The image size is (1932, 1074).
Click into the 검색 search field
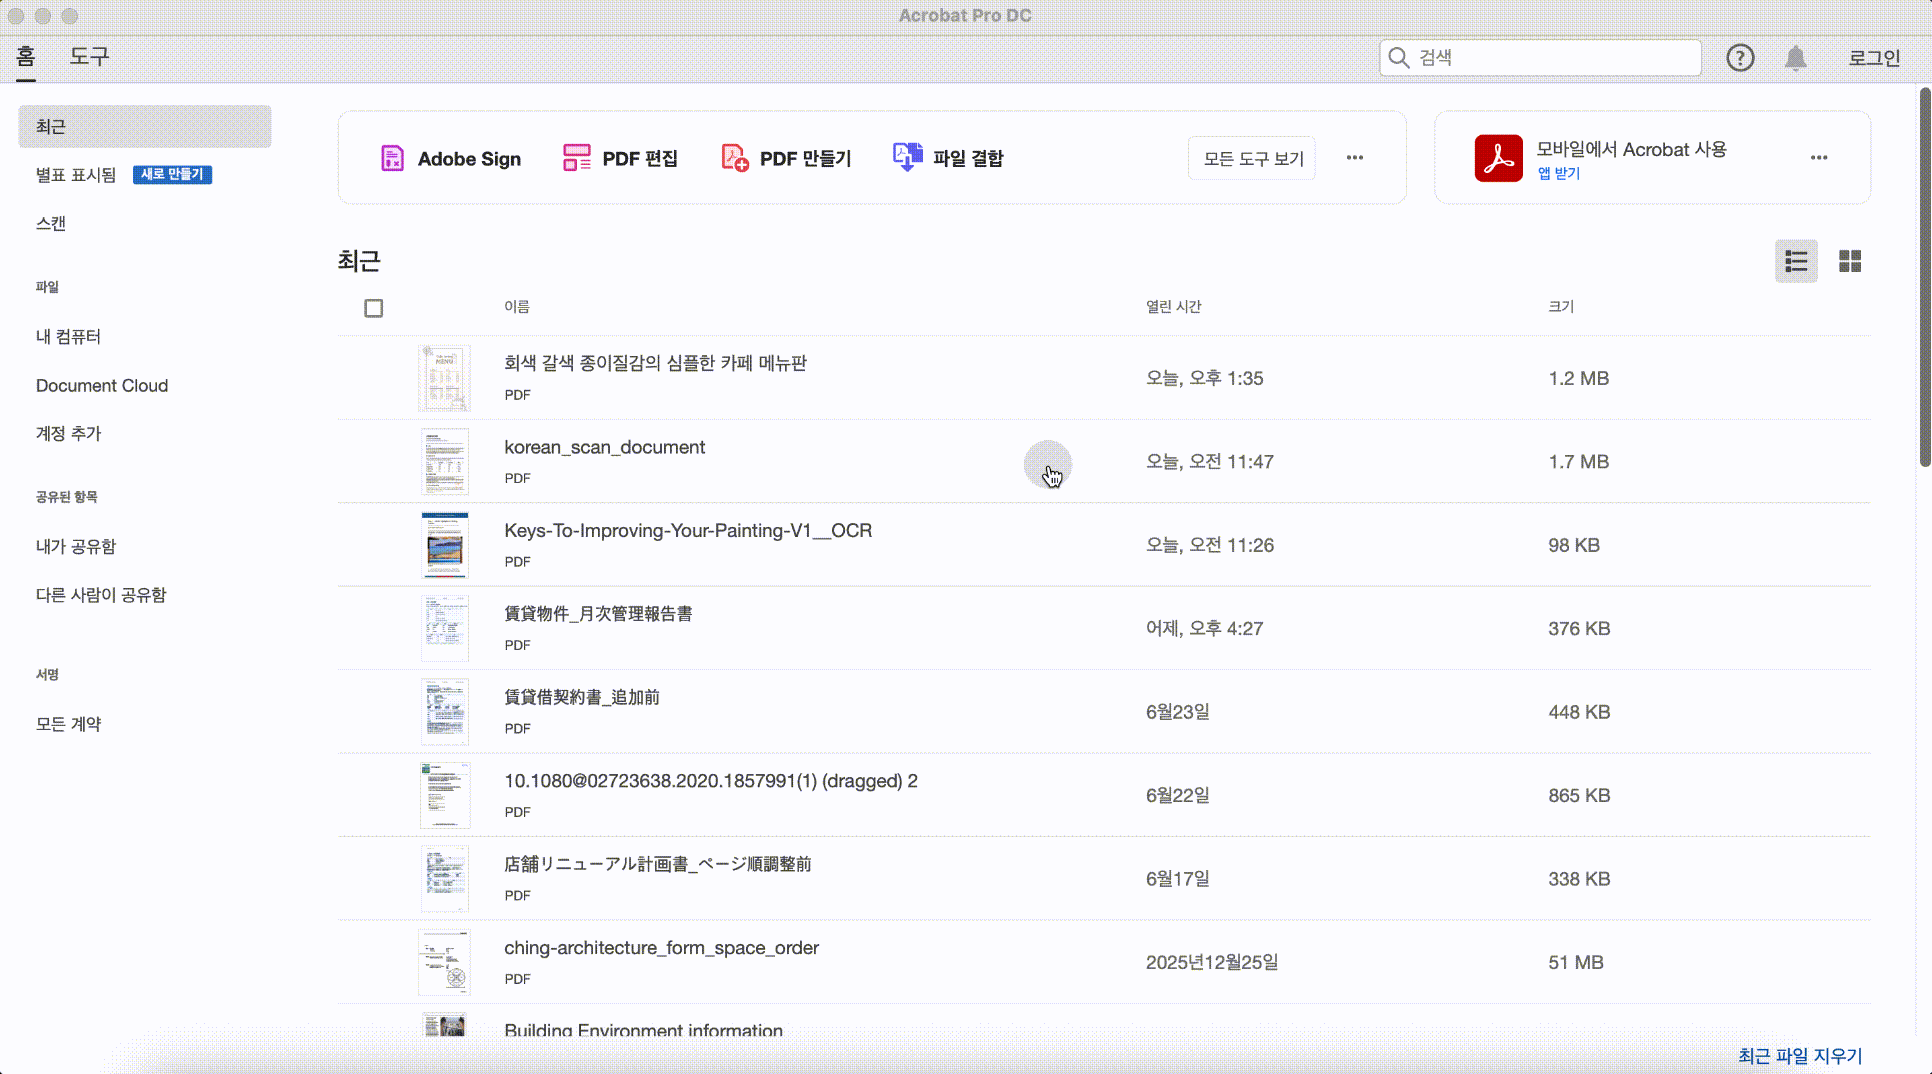(1540, 58)
